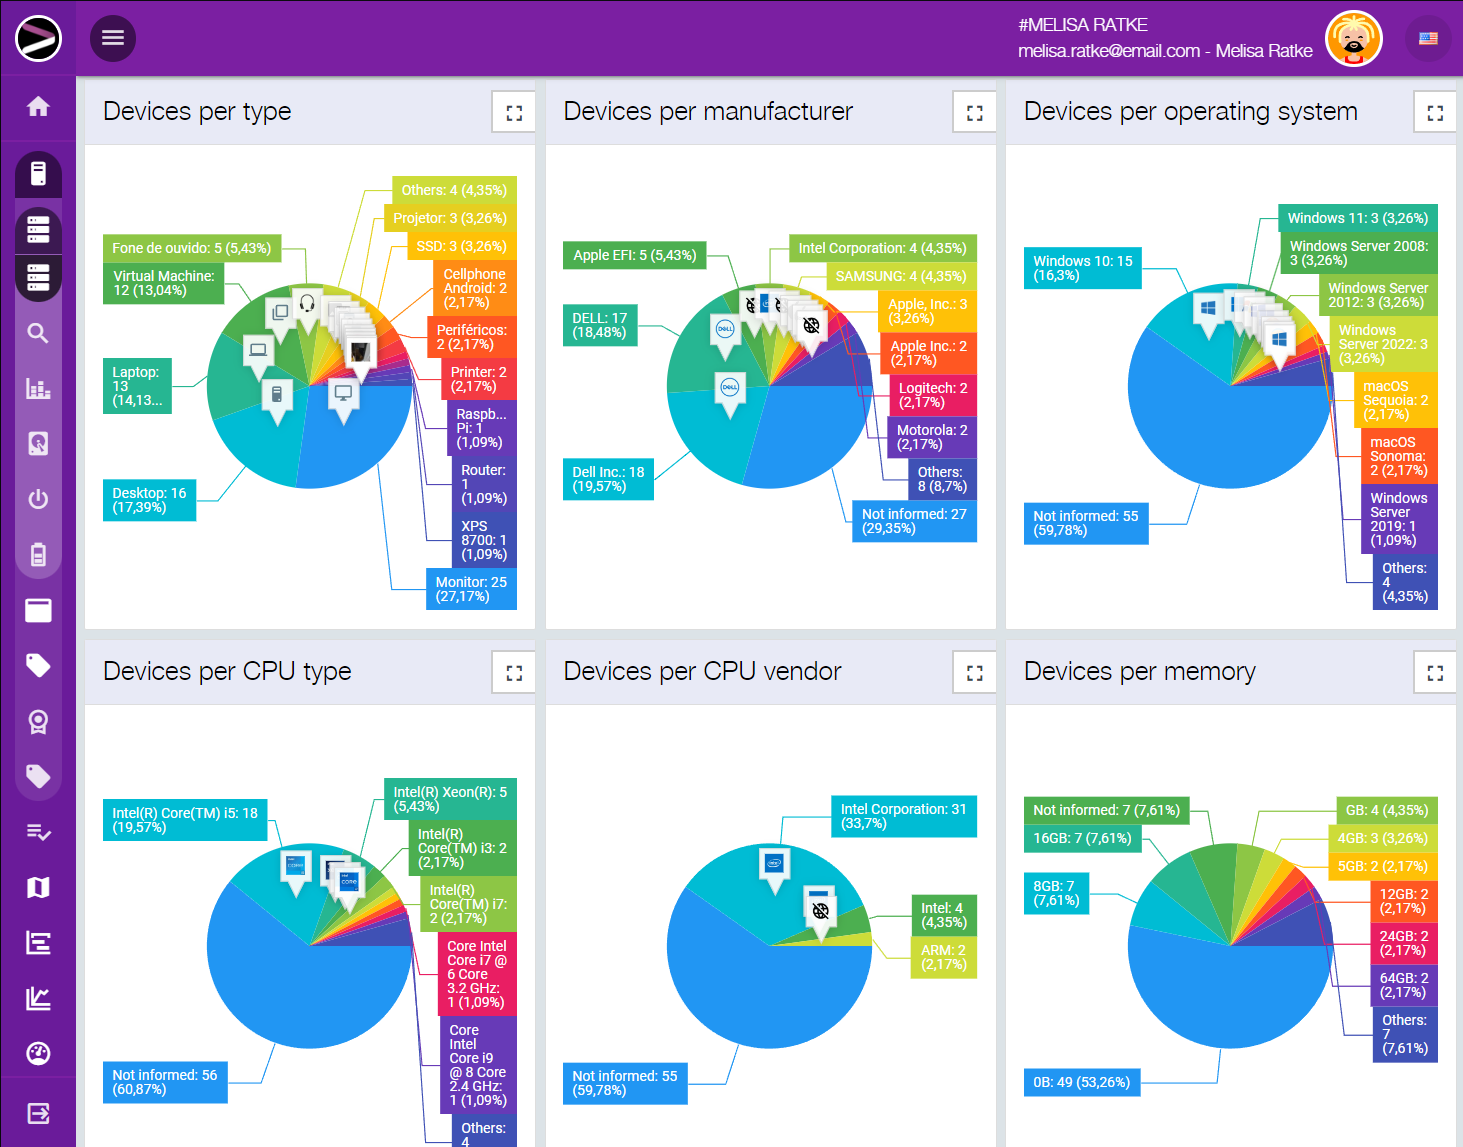Expand Devices per manufacturer chart fullscreen

(x=974, y=113)
